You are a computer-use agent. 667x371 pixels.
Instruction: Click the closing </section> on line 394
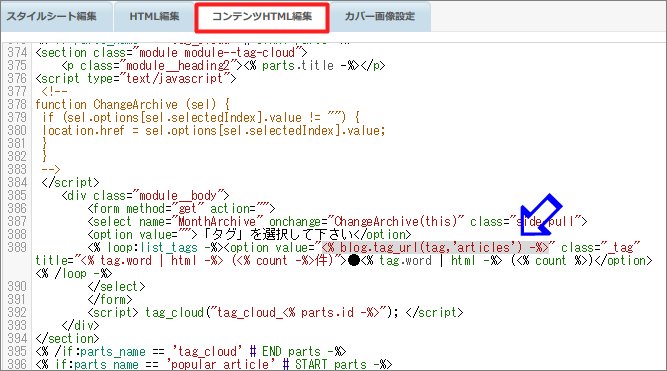coord(67,338)
